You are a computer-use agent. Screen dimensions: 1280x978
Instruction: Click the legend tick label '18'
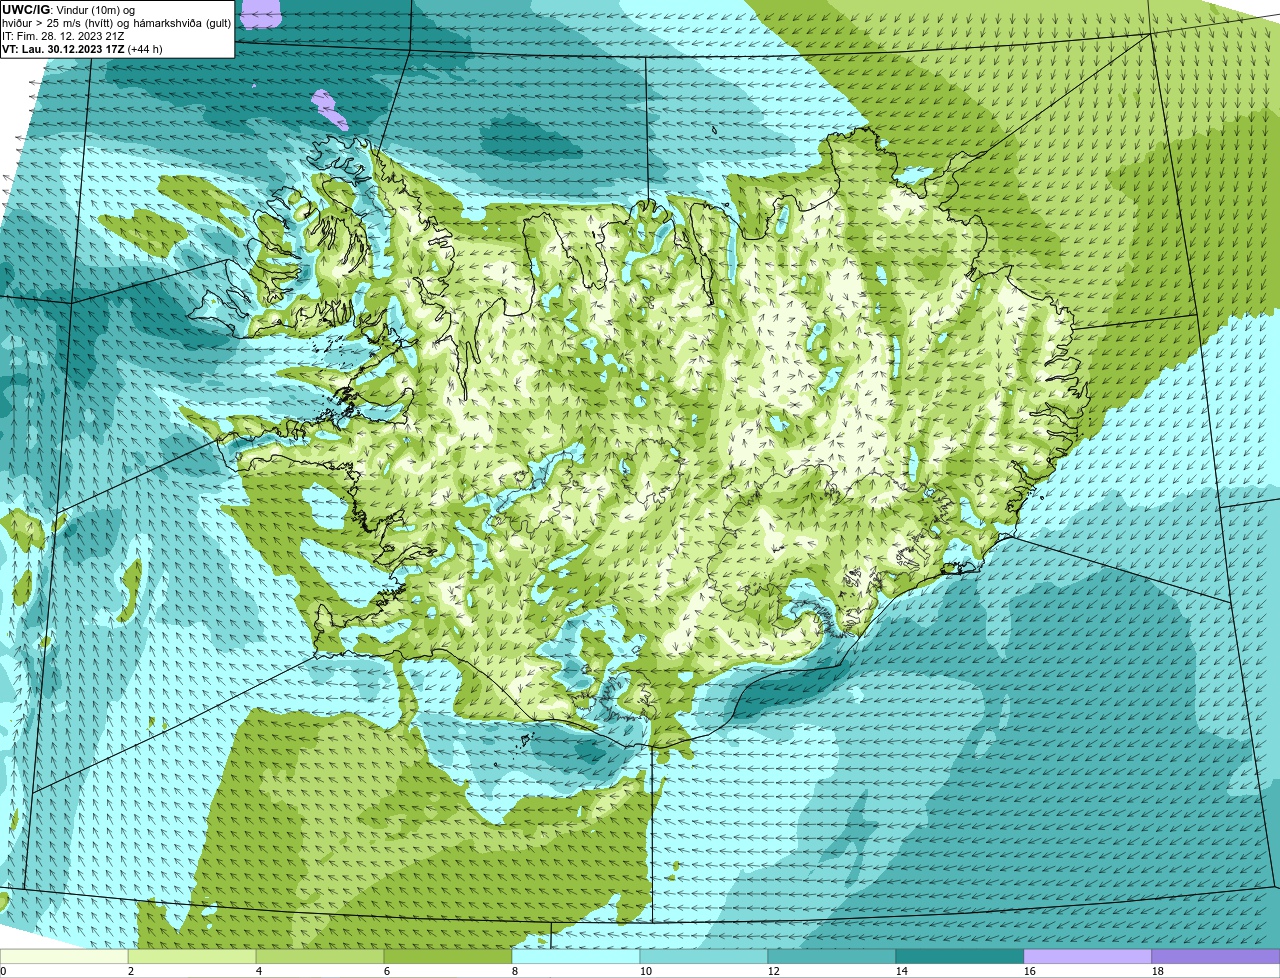coord(1158,971)
